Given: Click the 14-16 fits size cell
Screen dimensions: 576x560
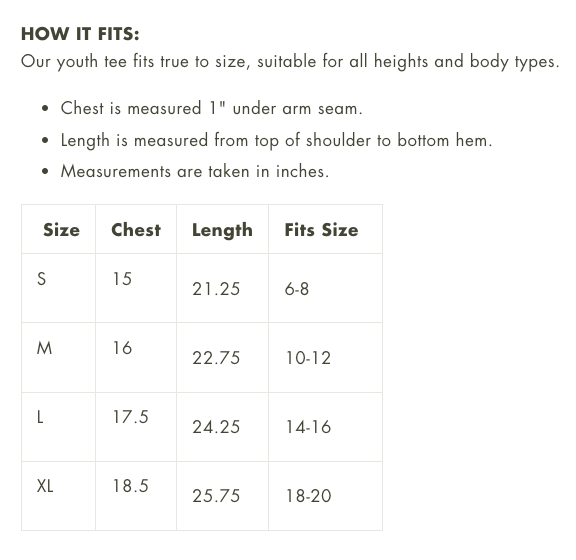Looking at the screenshot, I should (x=309, y=427).
